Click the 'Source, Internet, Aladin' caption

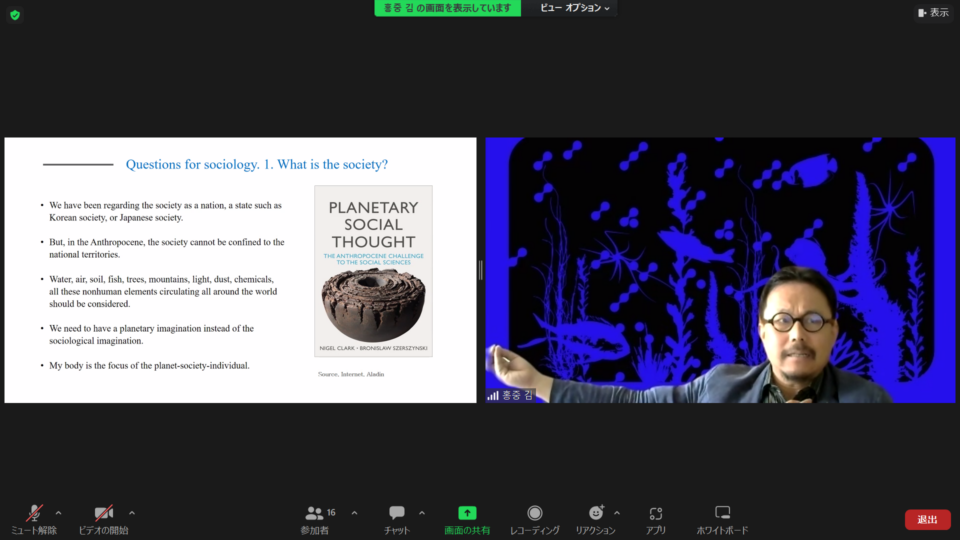click(x=351, y=374)
